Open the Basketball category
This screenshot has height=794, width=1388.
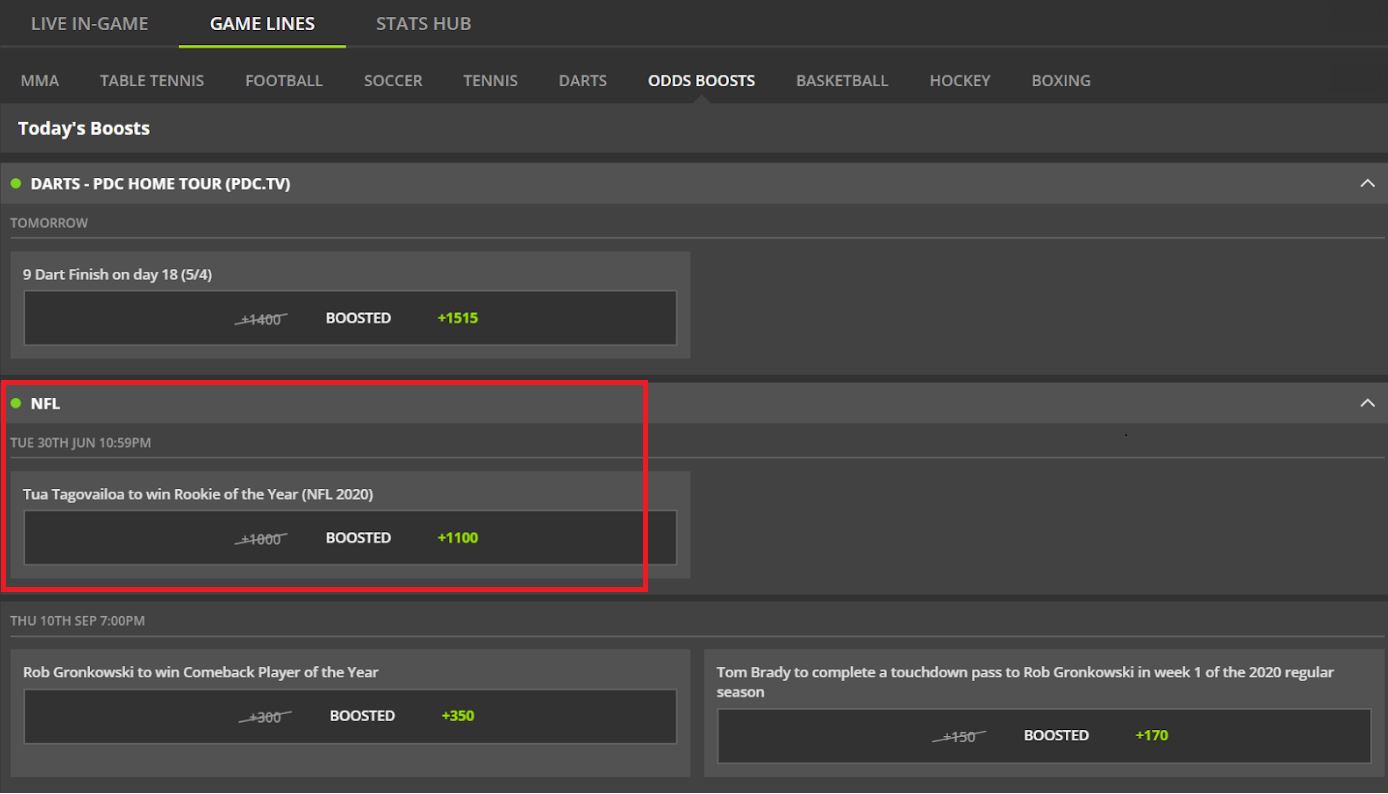(x=842, y=80)
